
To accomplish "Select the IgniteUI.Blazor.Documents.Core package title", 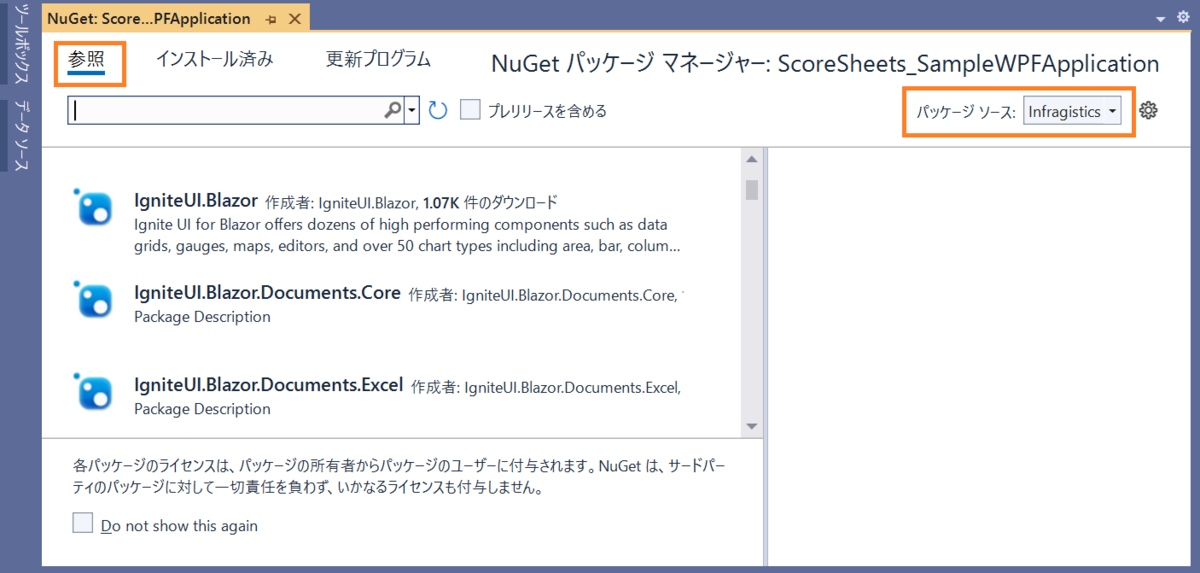I will point(267,293).
